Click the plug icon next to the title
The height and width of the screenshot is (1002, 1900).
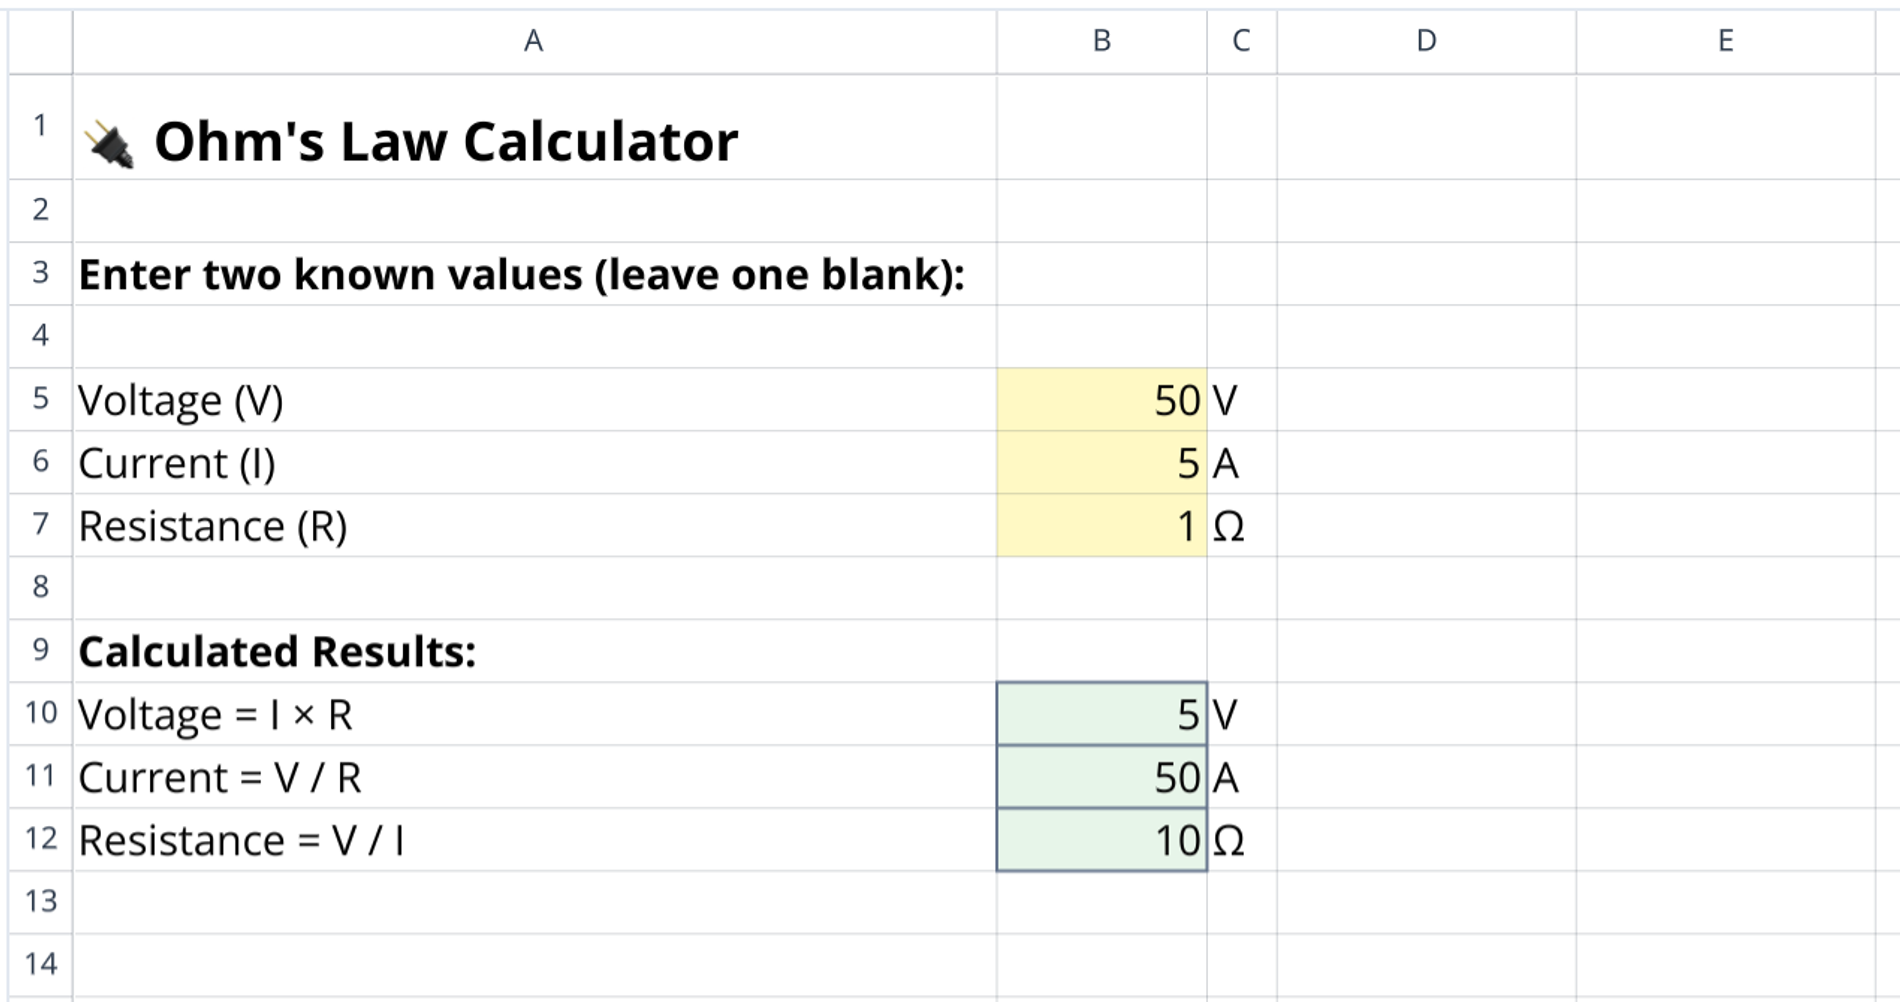pos(110,141)
